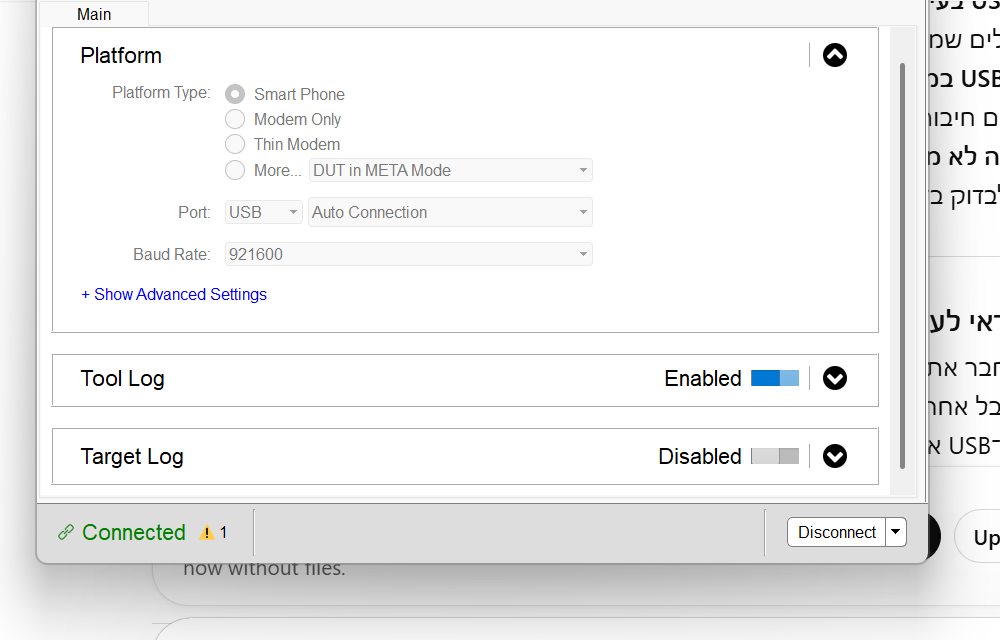The height and width of the screenshot is (640, 1000).
Task: Toggle the Tool Log Enabled switch
Action: [x=775, y=378]
